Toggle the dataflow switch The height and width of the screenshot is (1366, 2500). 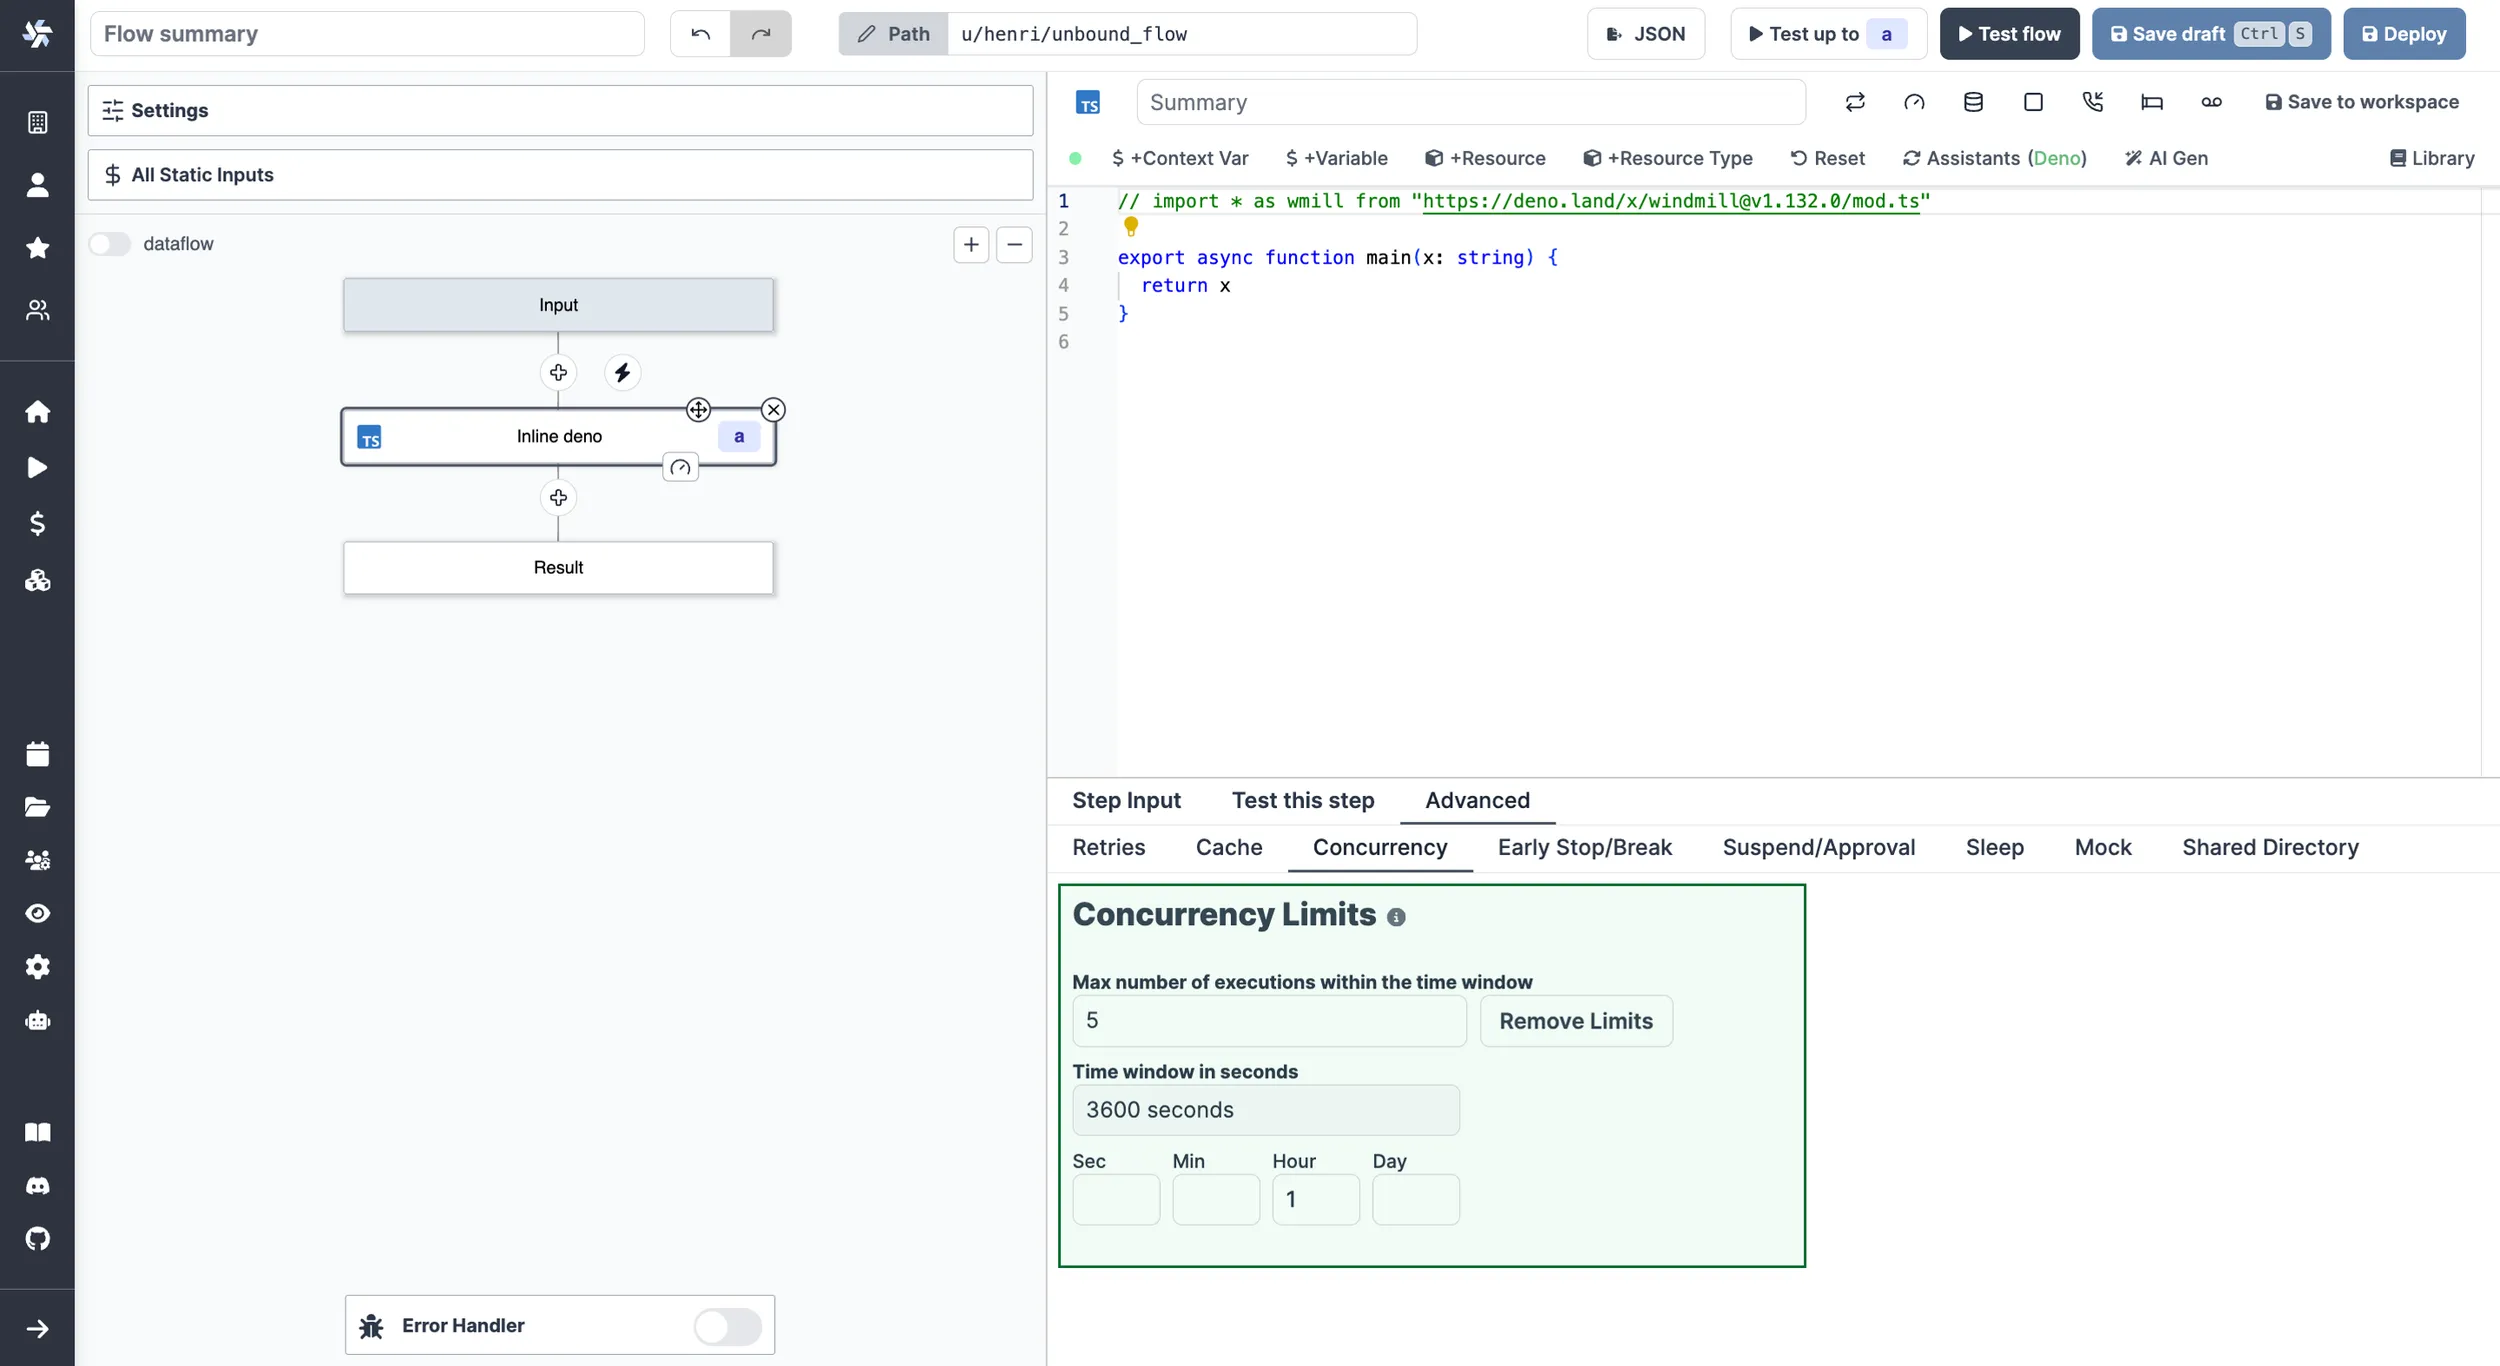click(111, 242)
